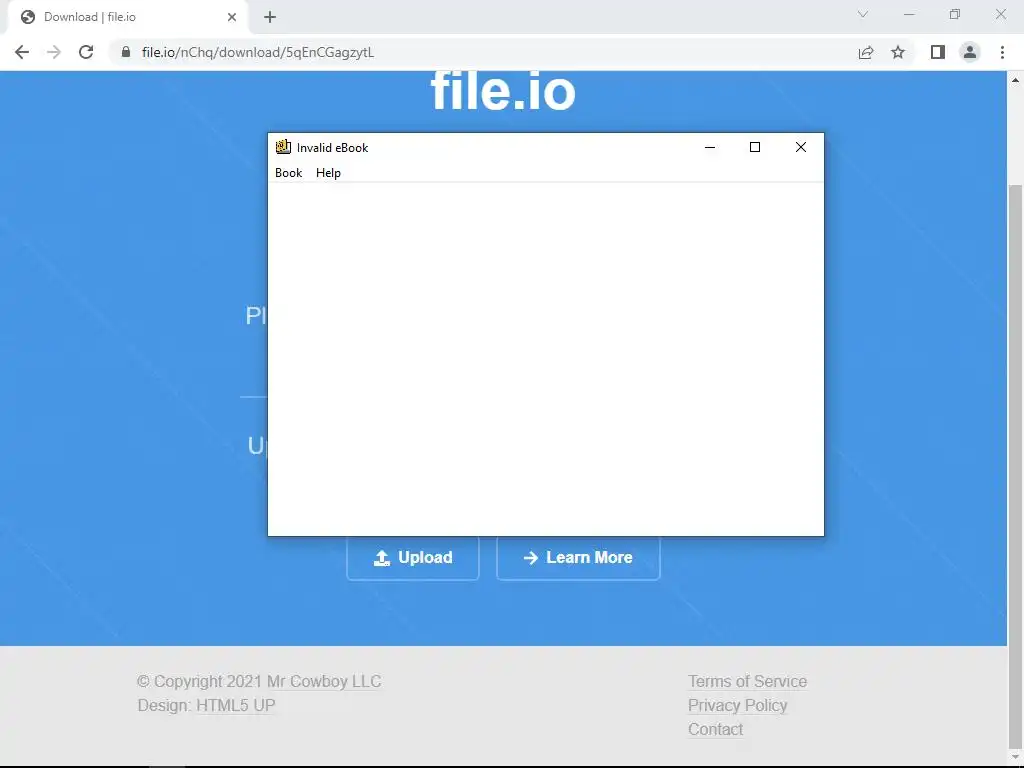Screen dimensions: 1024x768
Task: Open the Book menu in Invalid eBook
Action: click(x=288, y=173)
